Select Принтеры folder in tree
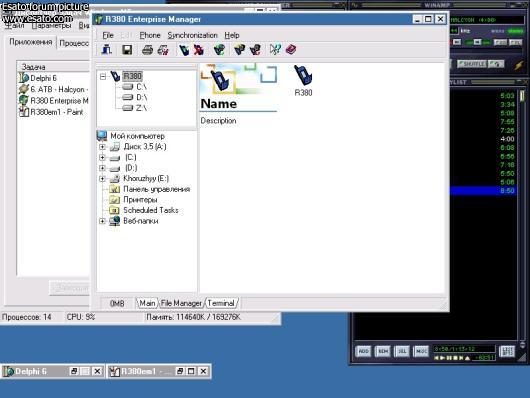 click(x=140, y=200)
